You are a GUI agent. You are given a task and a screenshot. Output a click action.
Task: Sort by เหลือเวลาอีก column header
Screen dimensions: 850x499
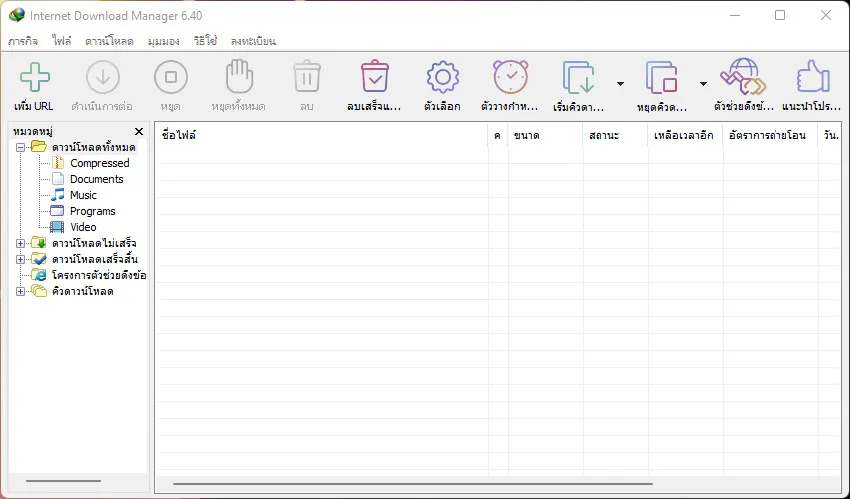(685, 135)
